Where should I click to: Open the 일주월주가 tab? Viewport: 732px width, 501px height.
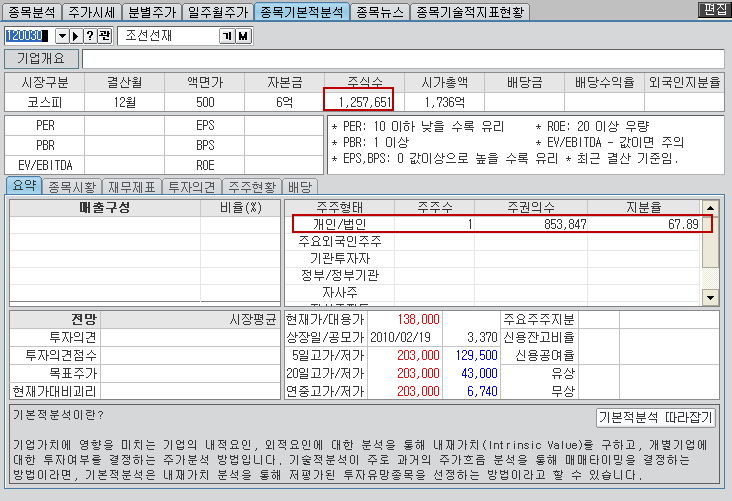tap(218, 12)
